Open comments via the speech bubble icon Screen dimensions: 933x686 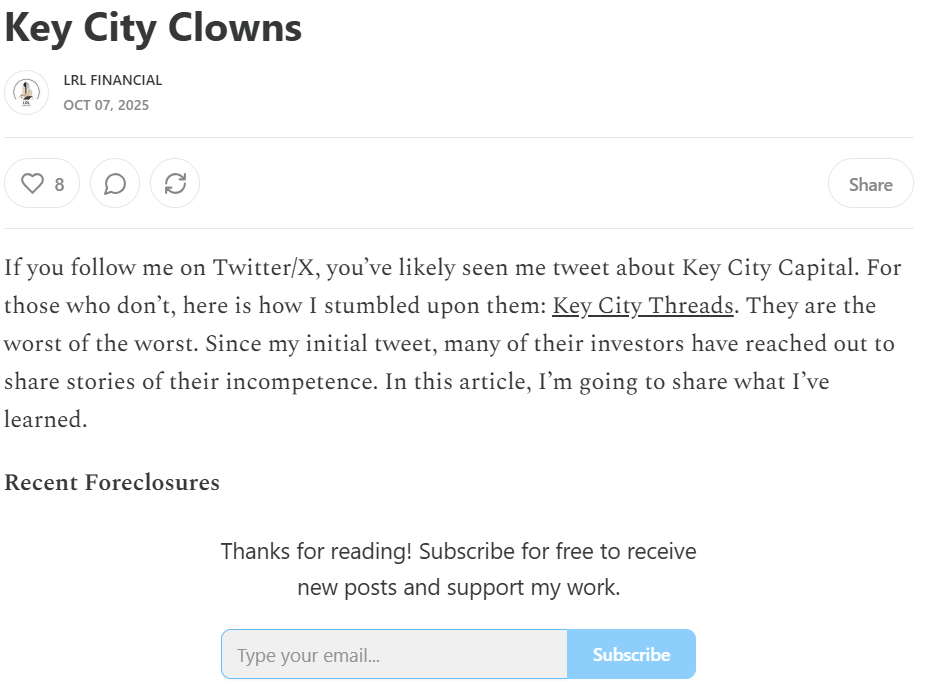115,184
